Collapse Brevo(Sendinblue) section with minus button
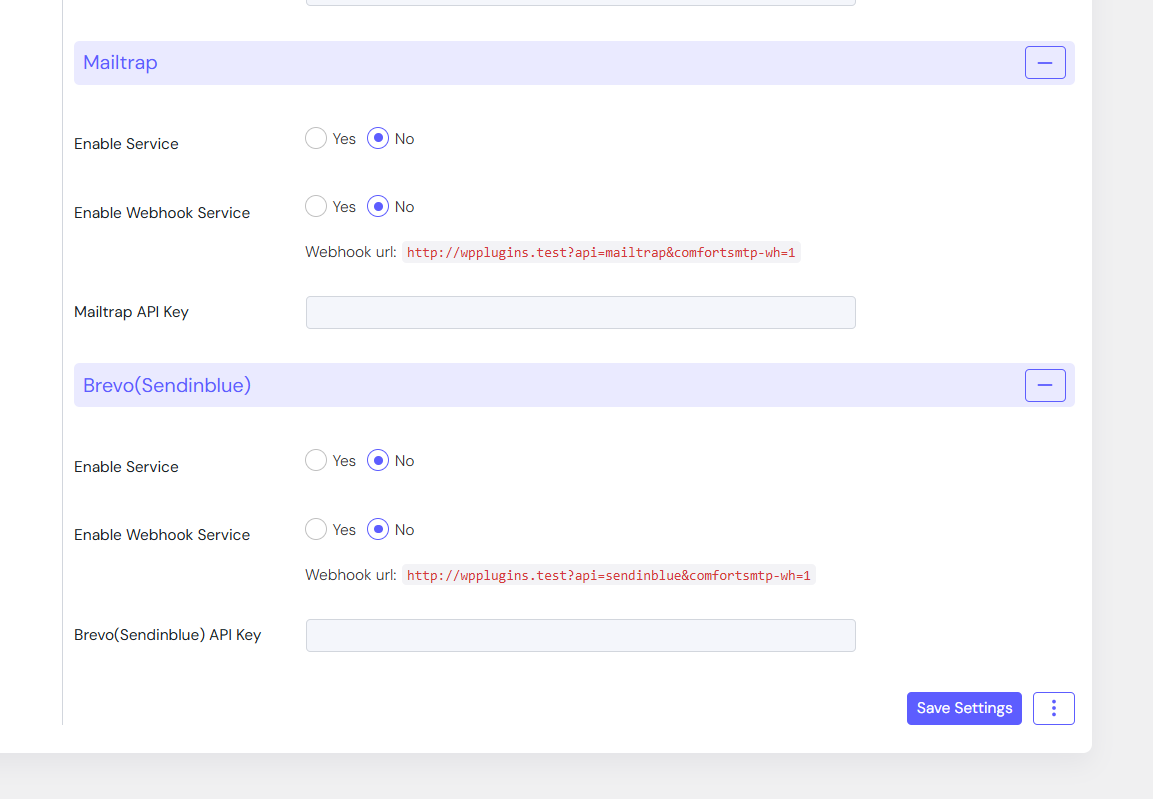 (x=1045, y=385)
